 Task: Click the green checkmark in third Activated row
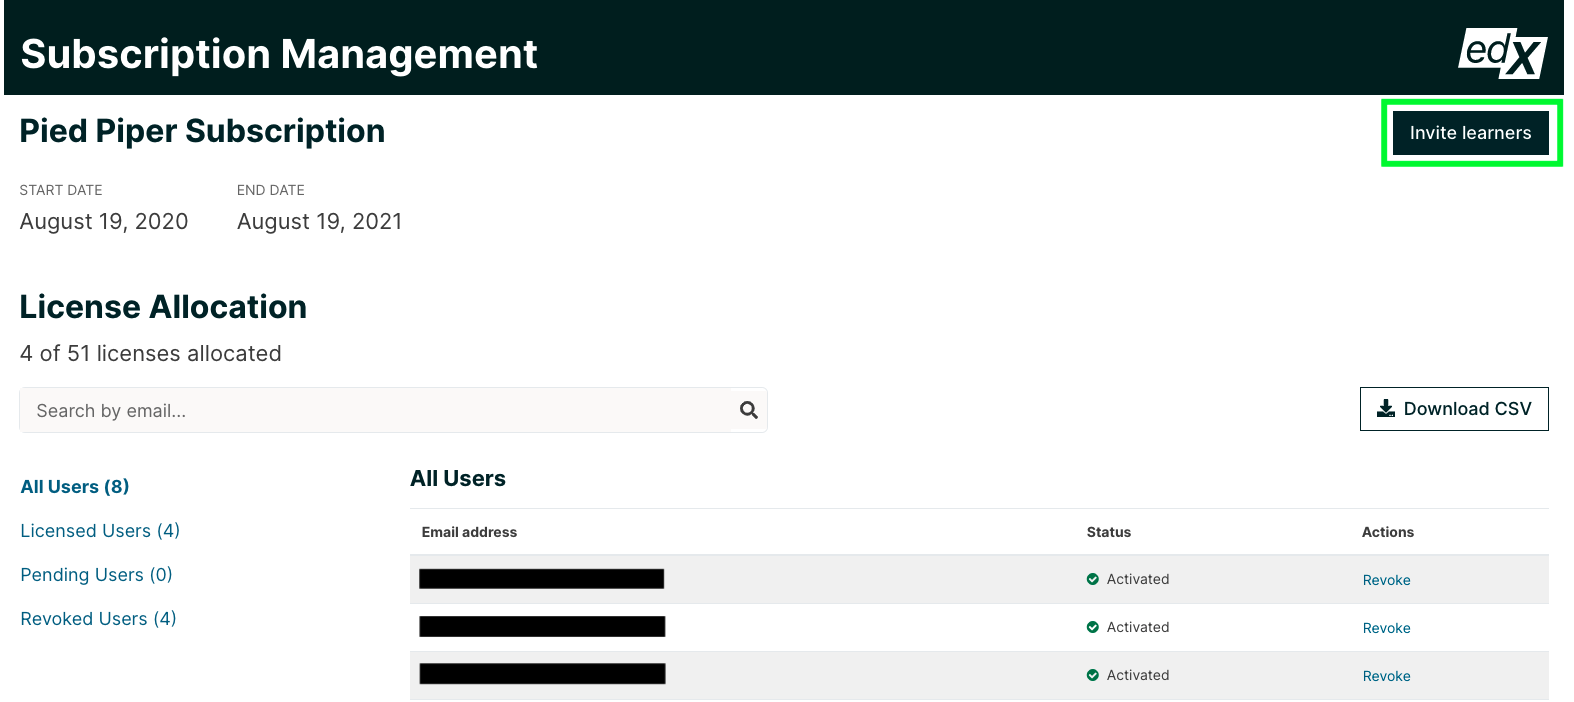coord(1093,675)
